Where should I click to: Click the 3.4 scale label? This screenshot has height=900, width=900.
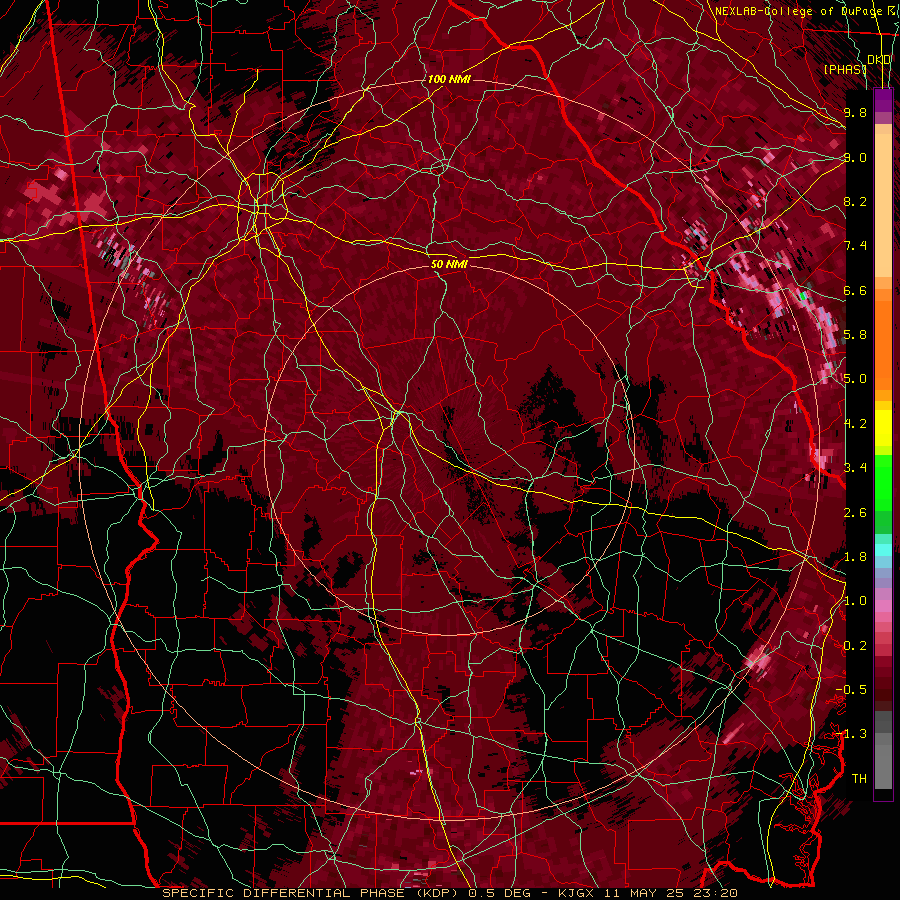855,468
